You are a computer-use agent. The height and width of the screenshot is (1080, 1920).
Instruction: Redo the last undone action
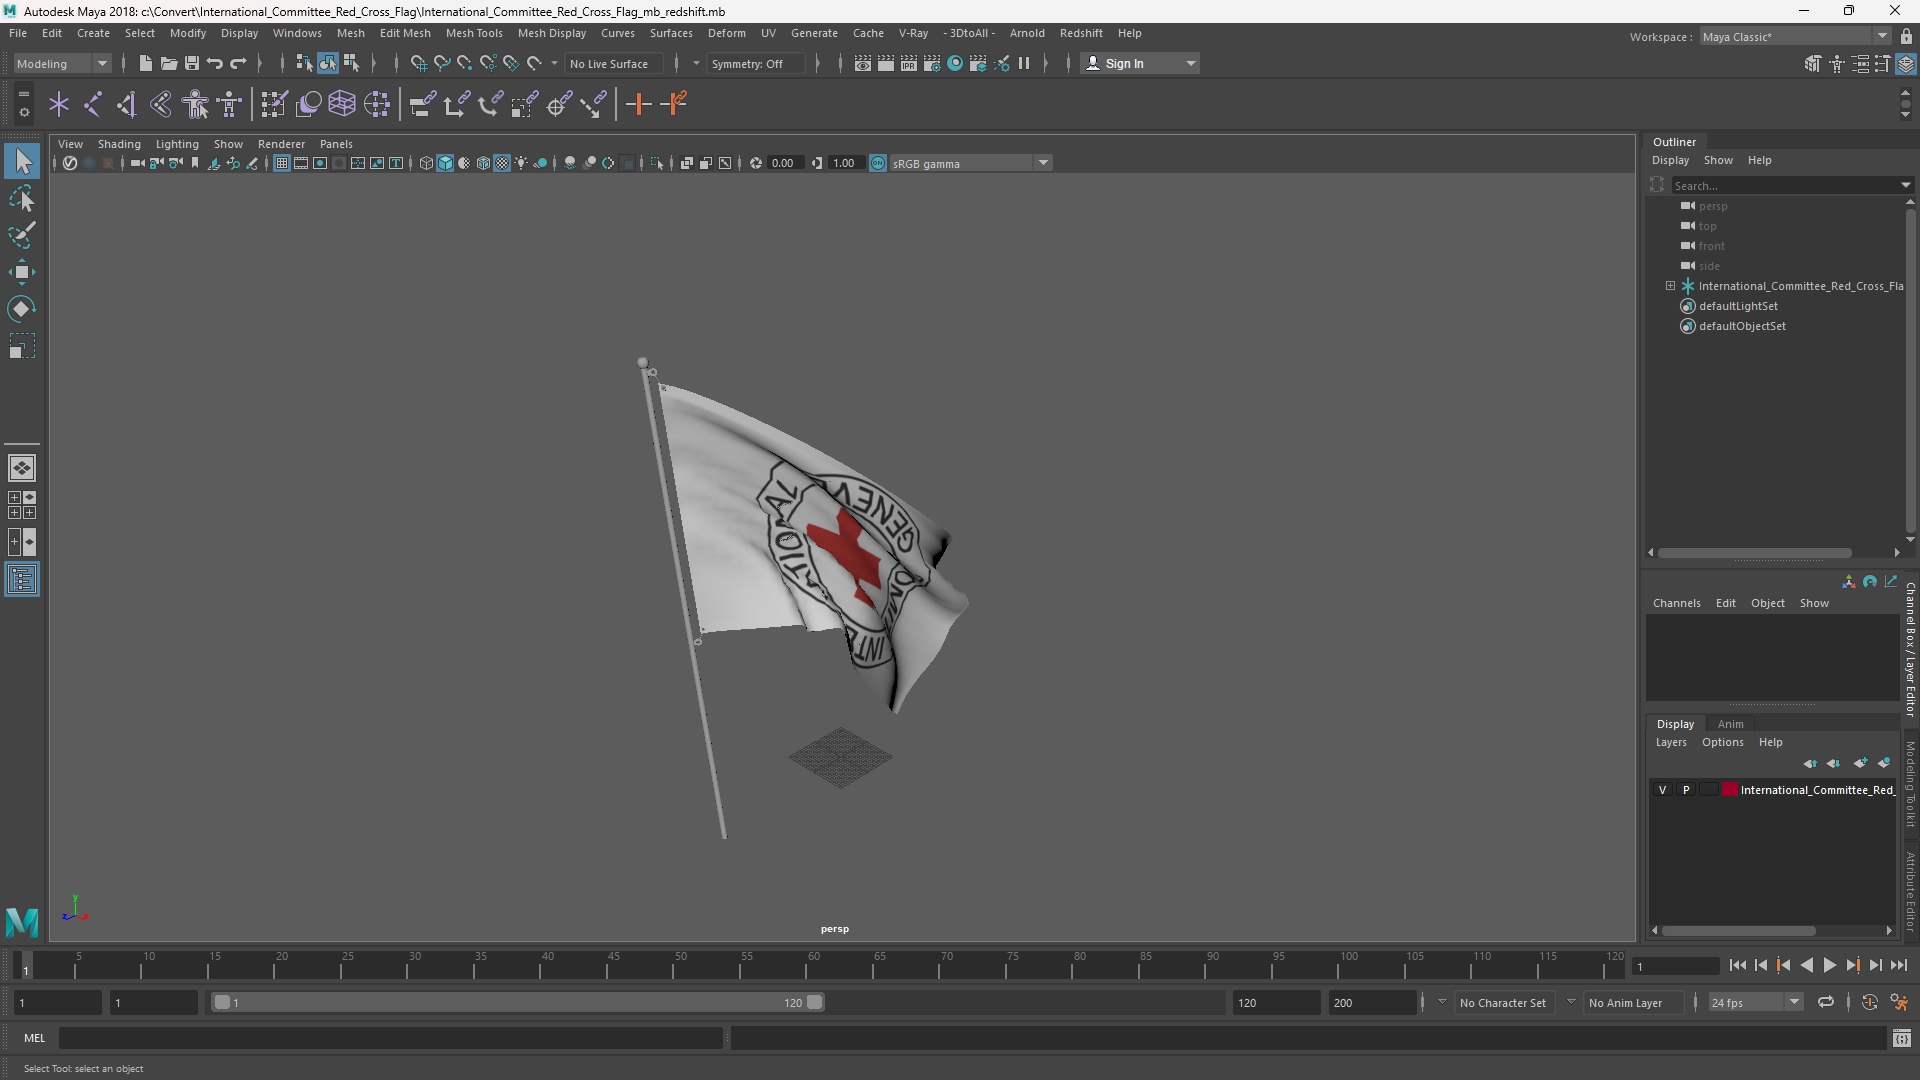[x=238, y=63]
